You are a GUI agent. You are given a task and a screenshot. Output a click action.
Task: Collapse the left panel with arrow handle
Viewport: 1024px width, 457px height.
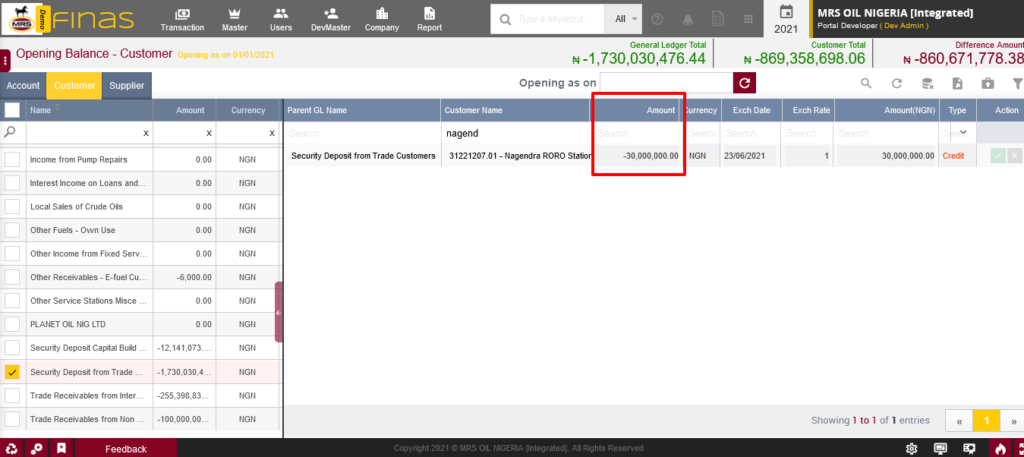(x=279, y=312)
